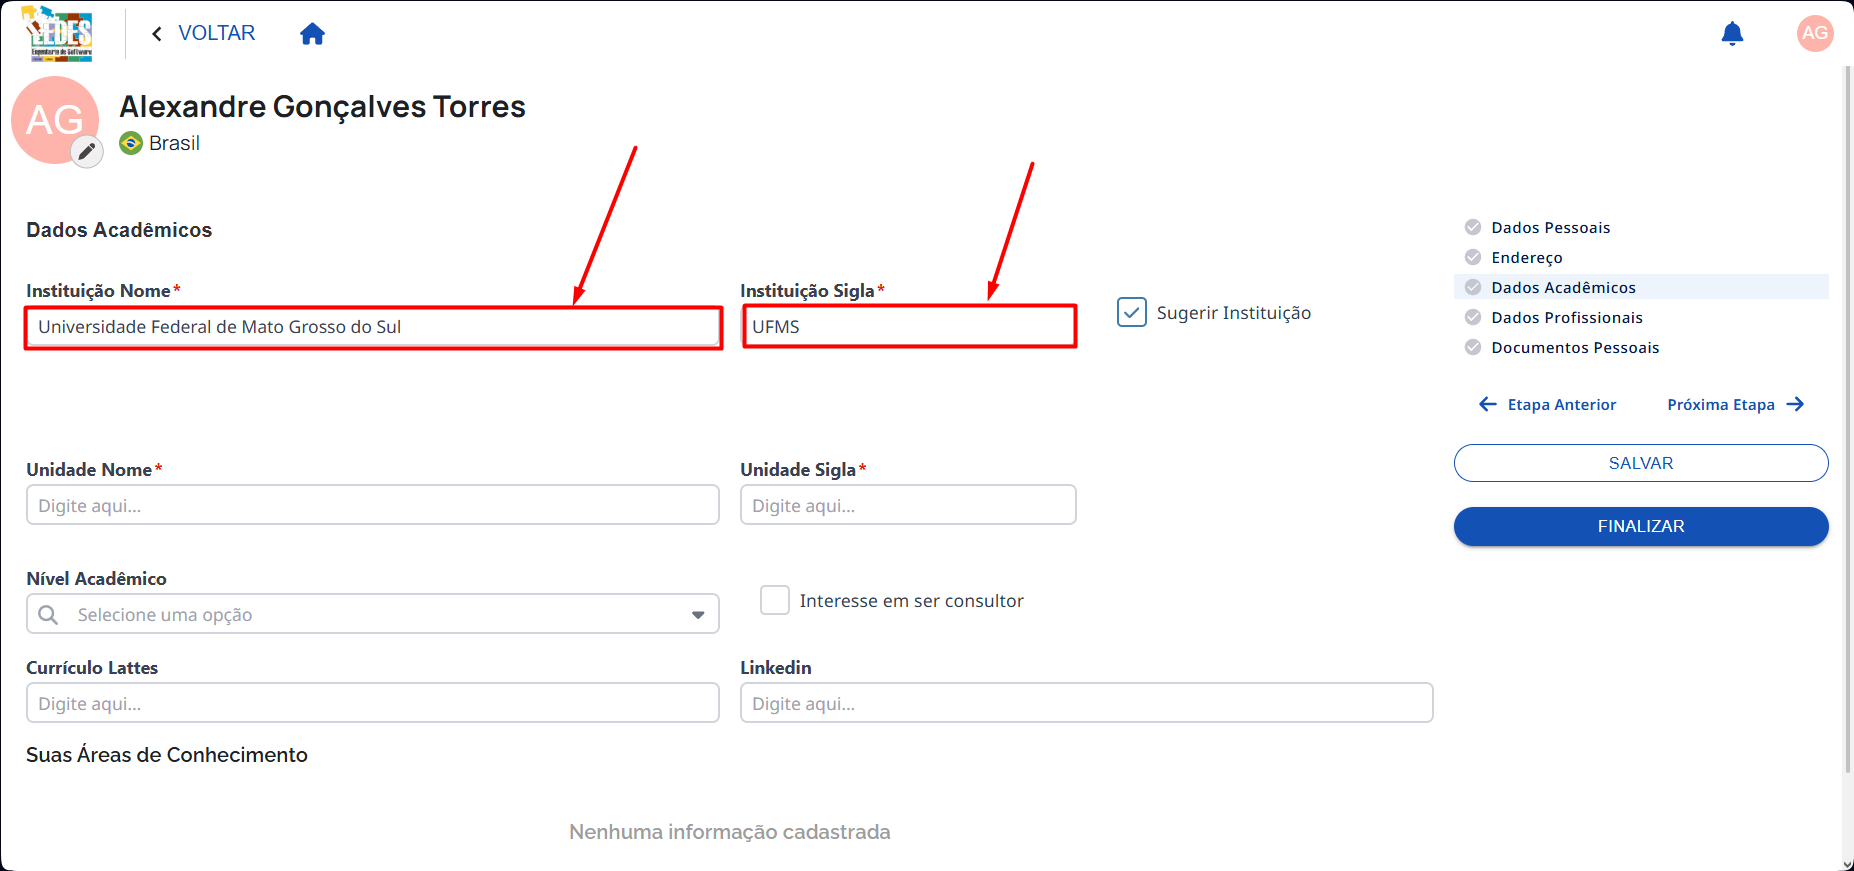Open the AG user avatar menu
Viewport: 1854px width, 871px height.
click(x=1815, y=33)
